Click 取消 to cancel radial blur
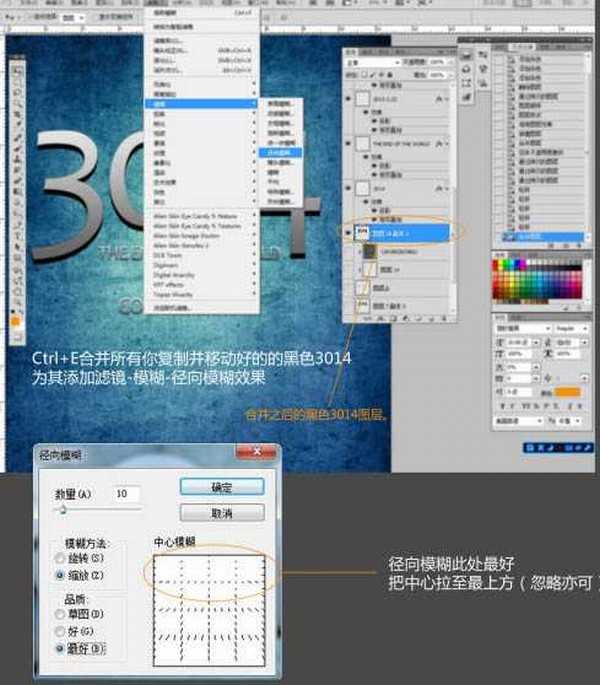The height and width of the screenshot is (685, 600). tap(222, 513)
